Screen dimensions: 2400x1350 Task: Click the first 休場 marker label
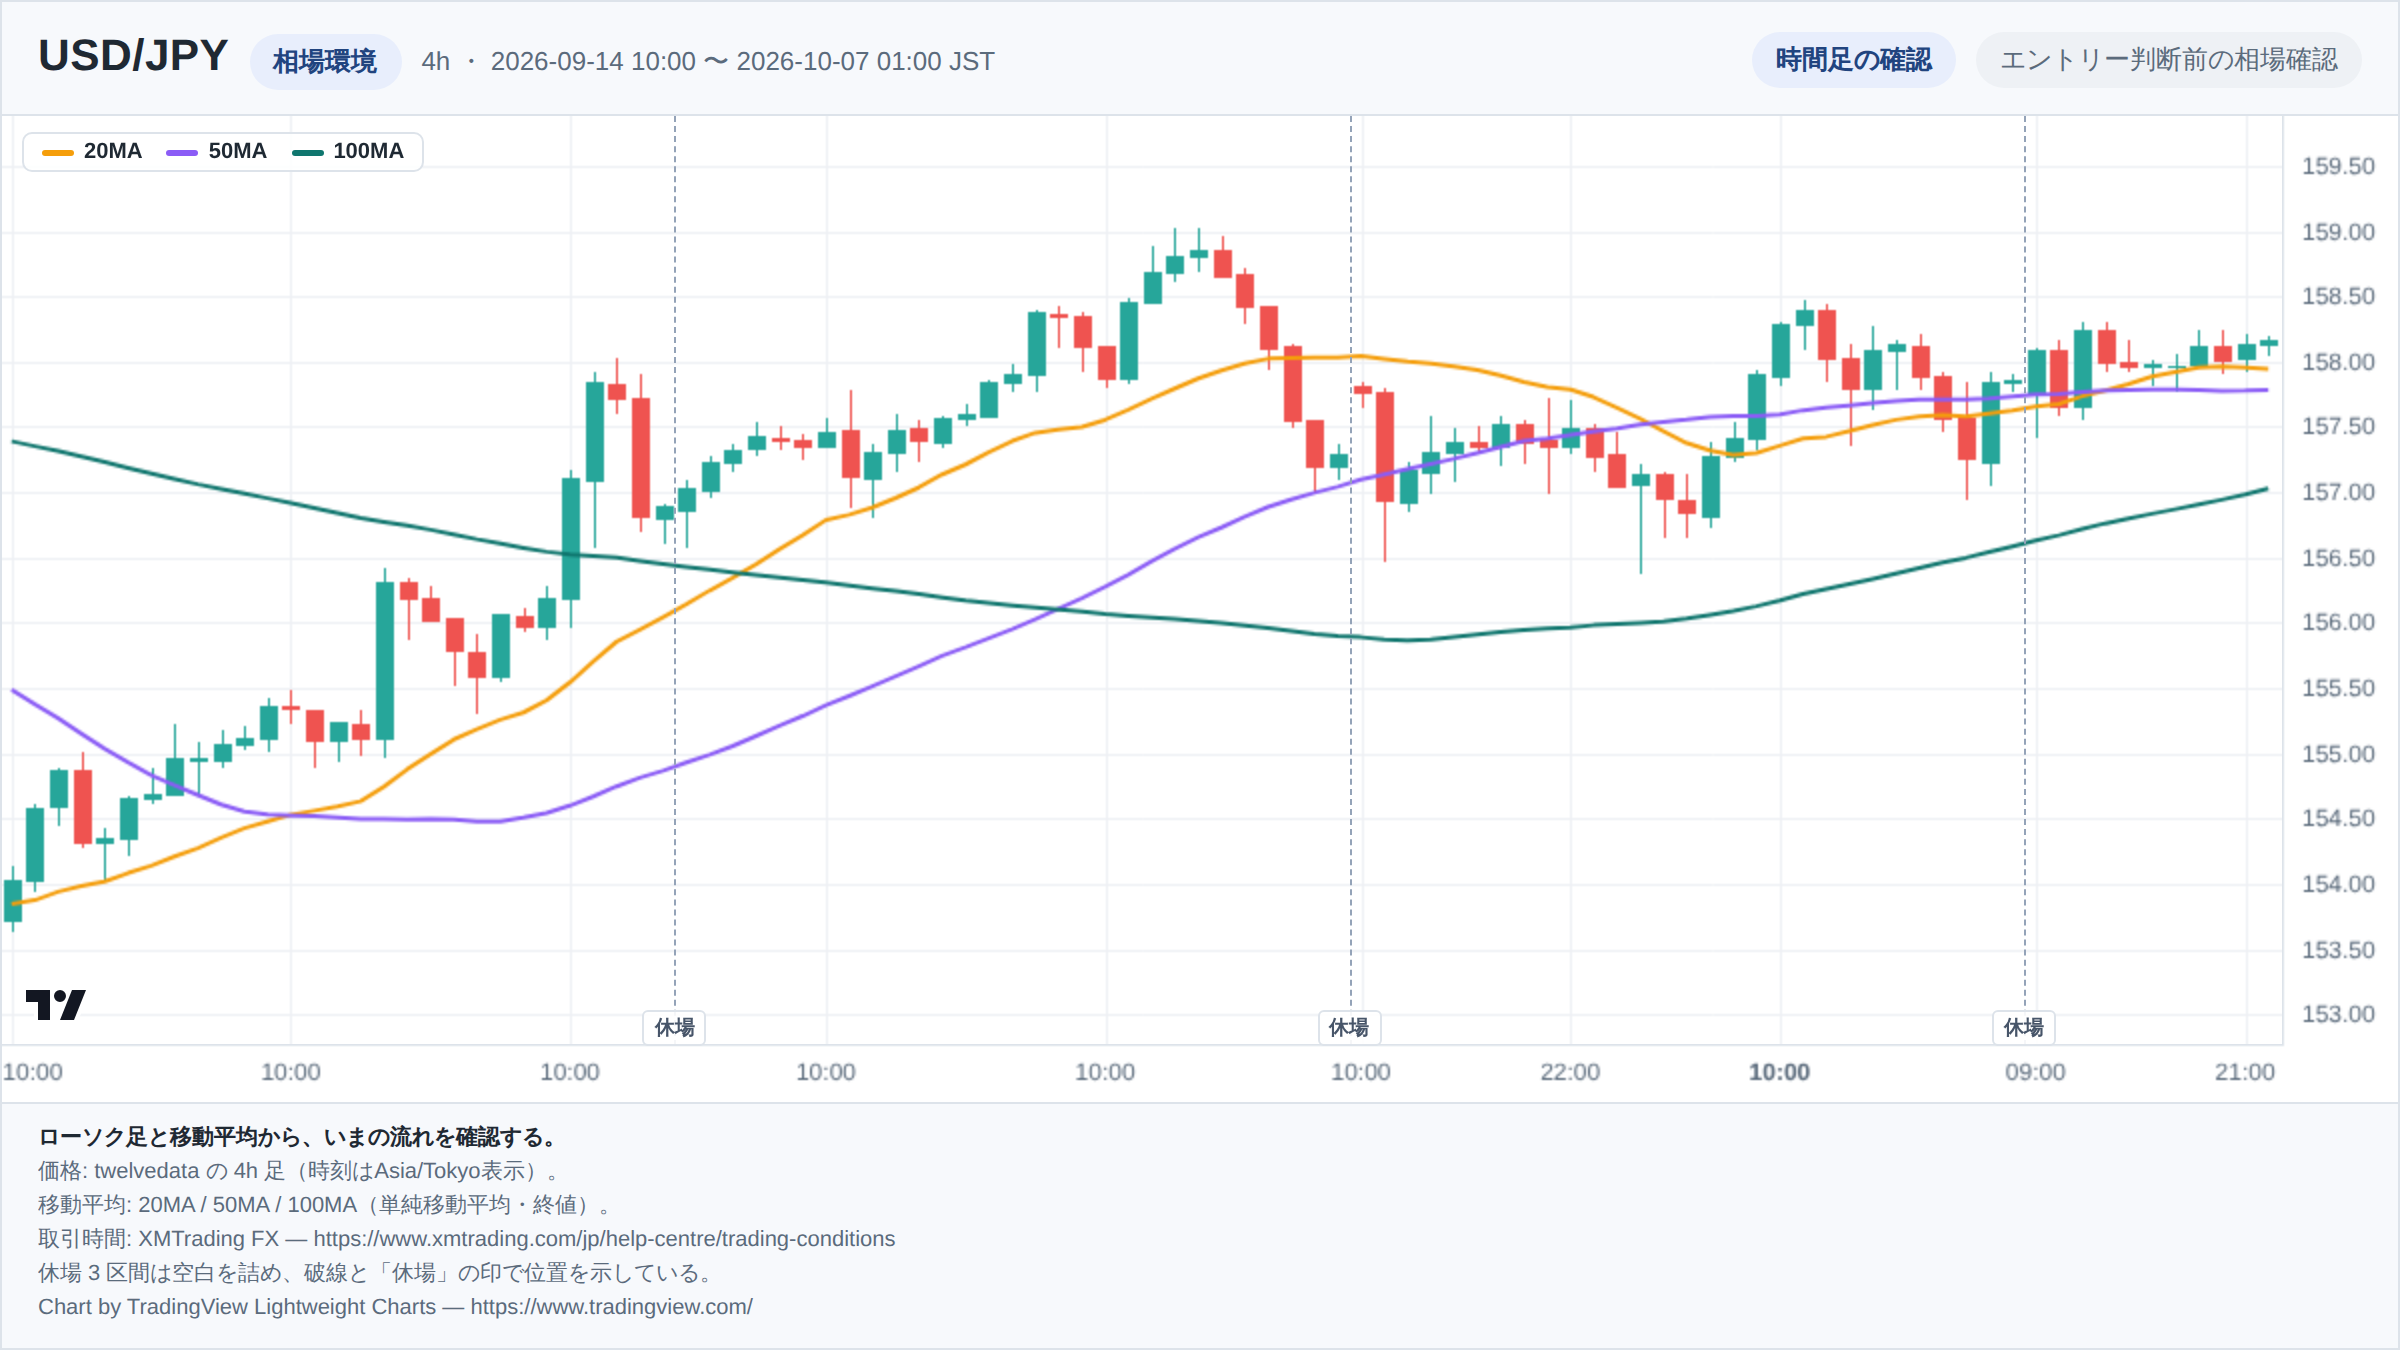[674, 1027]
